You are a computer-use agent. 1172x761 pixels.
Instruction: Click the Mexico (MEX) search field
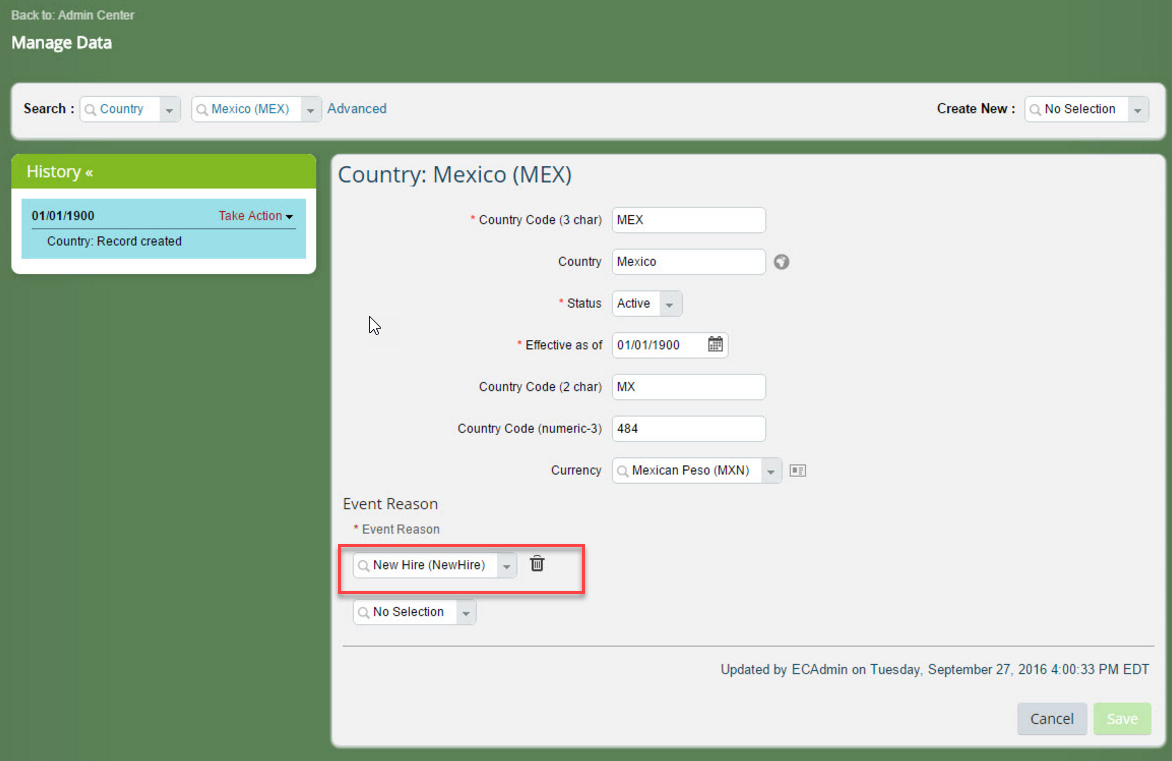tap(256, 109)
